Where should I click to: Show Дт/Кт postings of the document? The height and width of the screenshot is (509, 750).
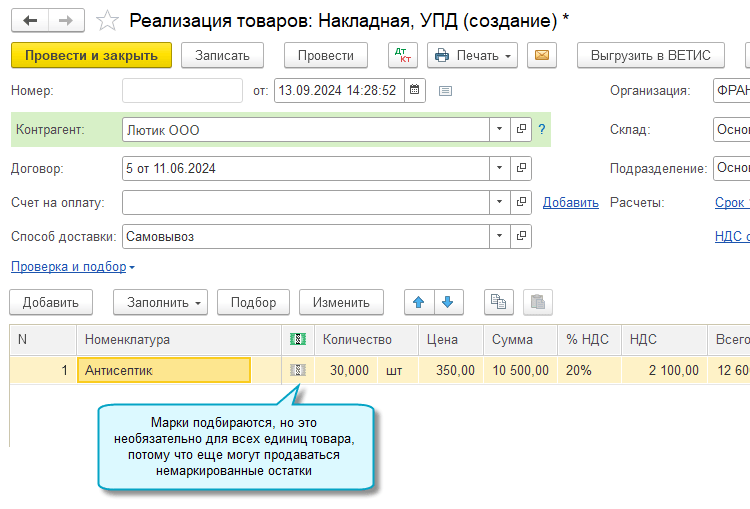pyautogui.click(x=403, y=55)
